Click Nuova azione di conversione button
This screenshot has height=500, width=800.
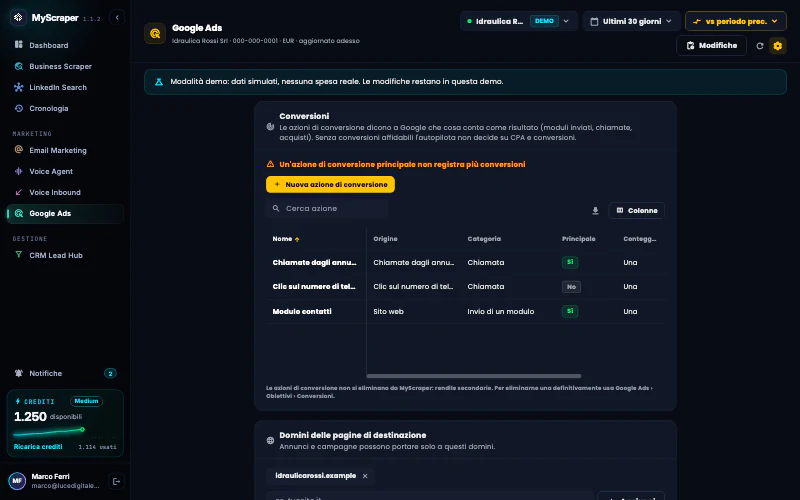point(330,184)
